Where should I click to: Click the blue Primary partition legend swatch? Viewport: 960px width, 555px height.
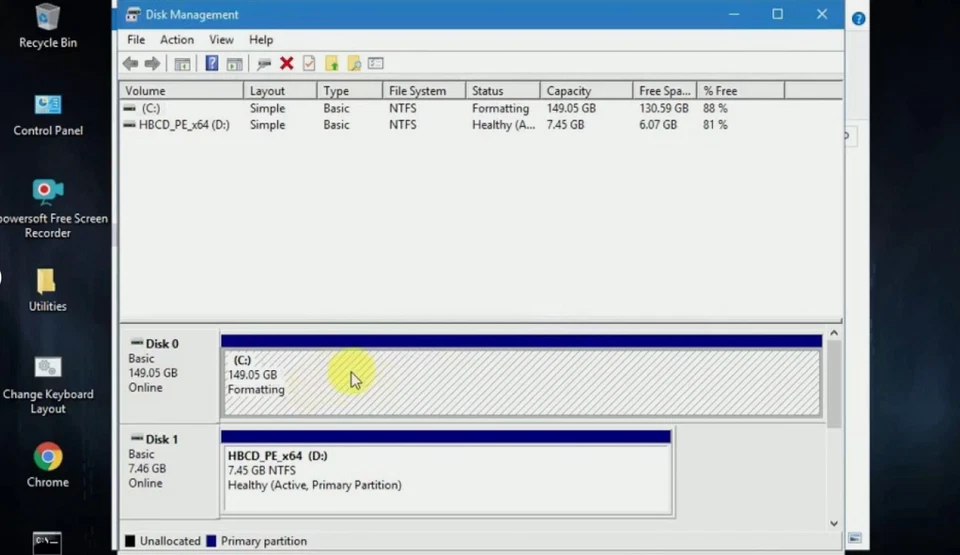[211, 541]
